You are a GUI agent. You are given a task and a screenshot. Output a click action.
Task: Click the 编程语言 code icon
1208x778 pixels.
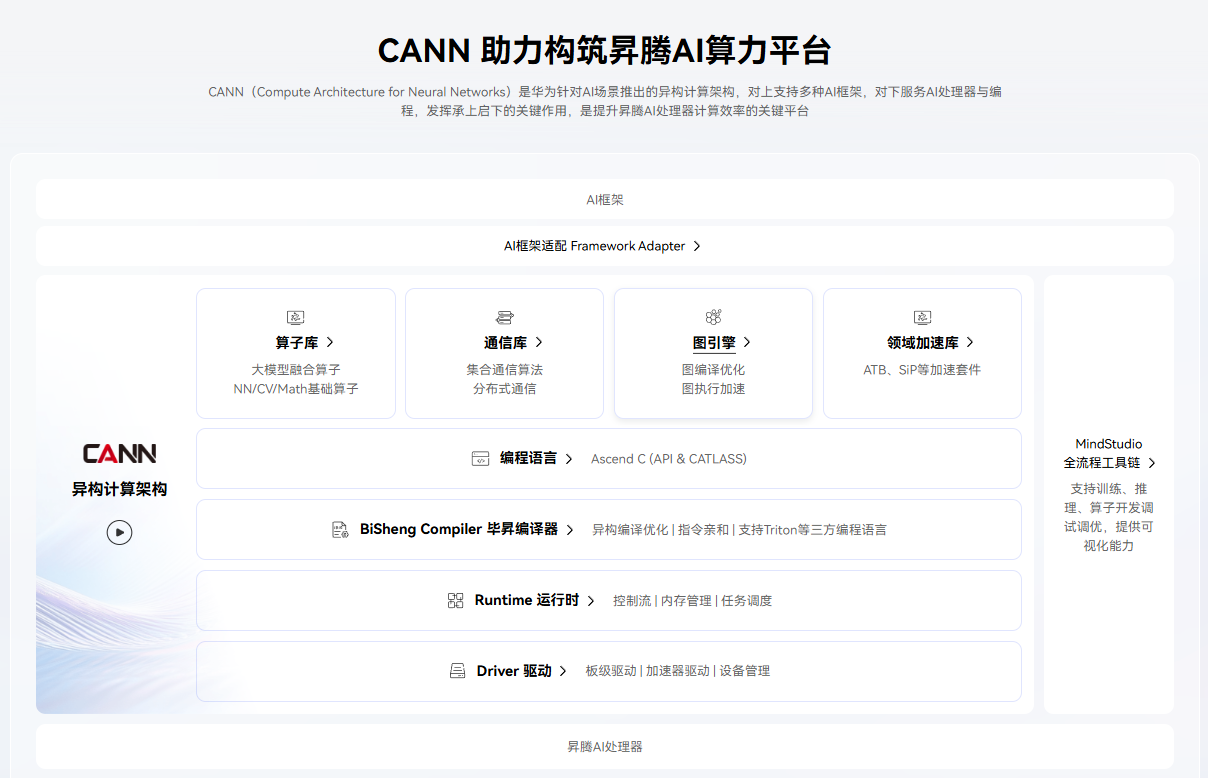[481, 459]
